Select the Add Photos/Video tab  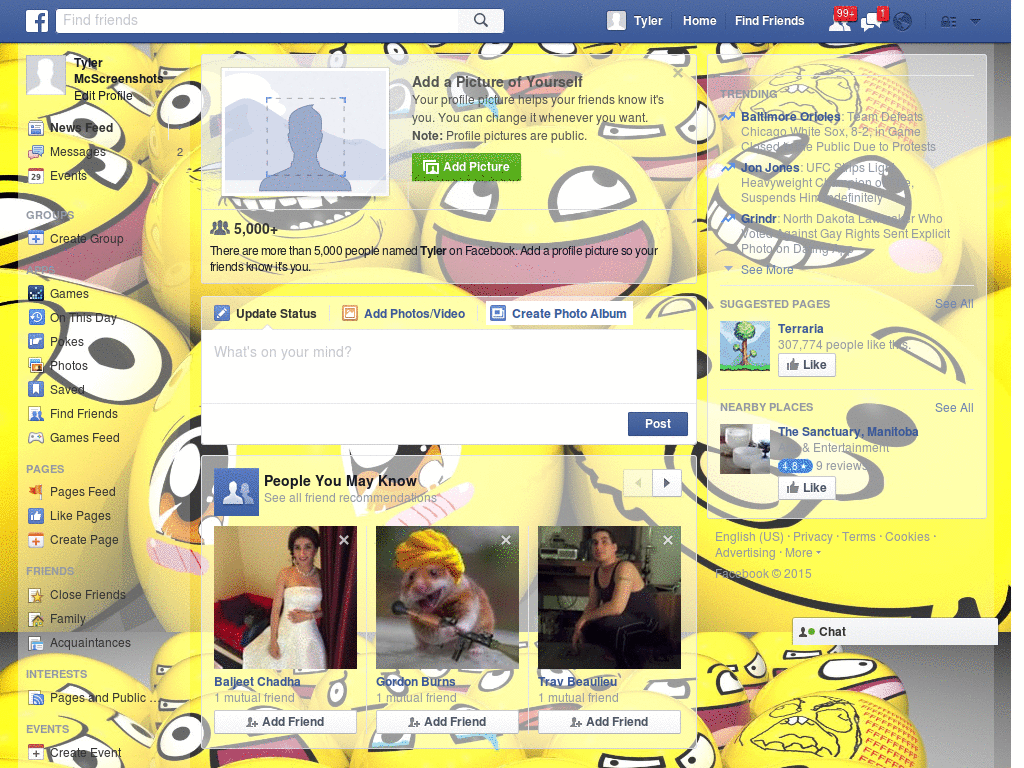pos(404,314)
